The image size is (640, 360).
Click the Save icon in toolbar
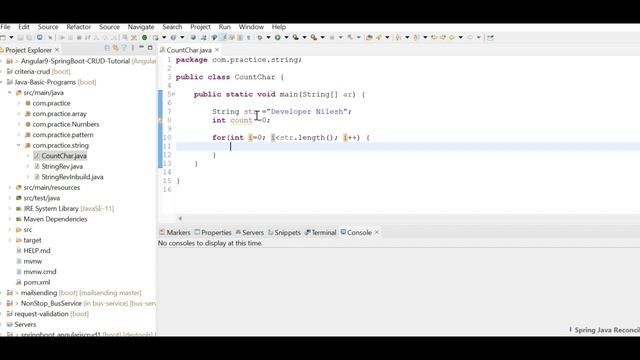pyautogui.click(x=20, y=38)
